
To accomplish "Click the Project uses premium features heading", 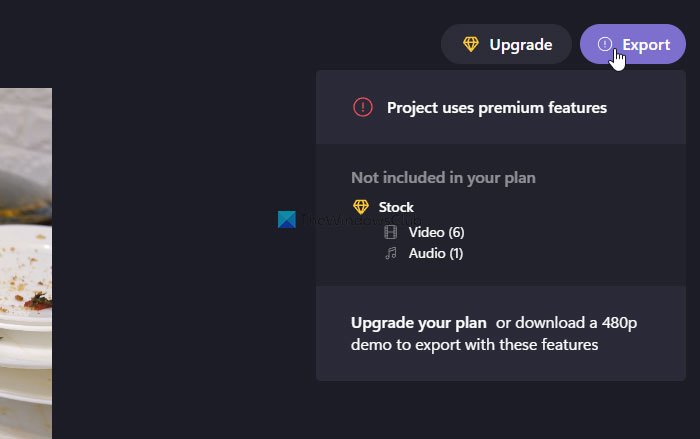I will [x=497, y=107].
